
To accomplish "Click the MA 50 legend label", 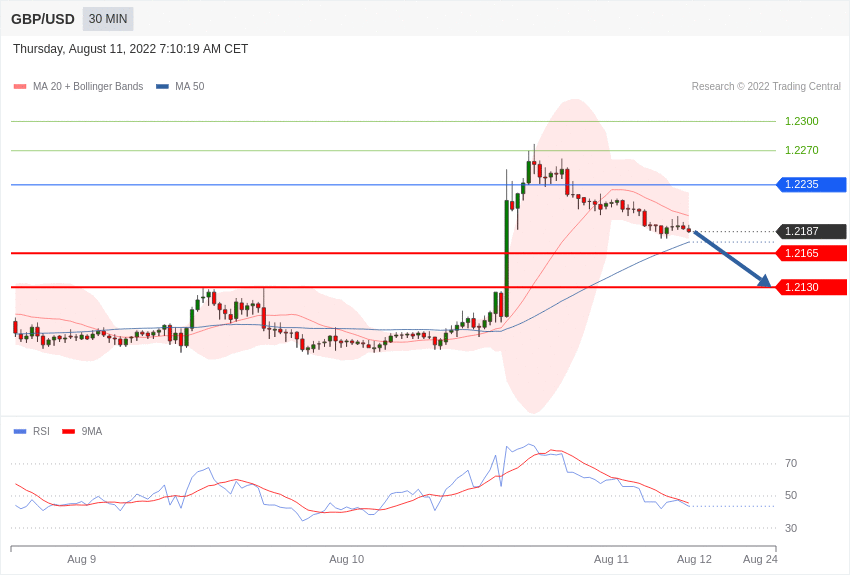I will [190, 86].
